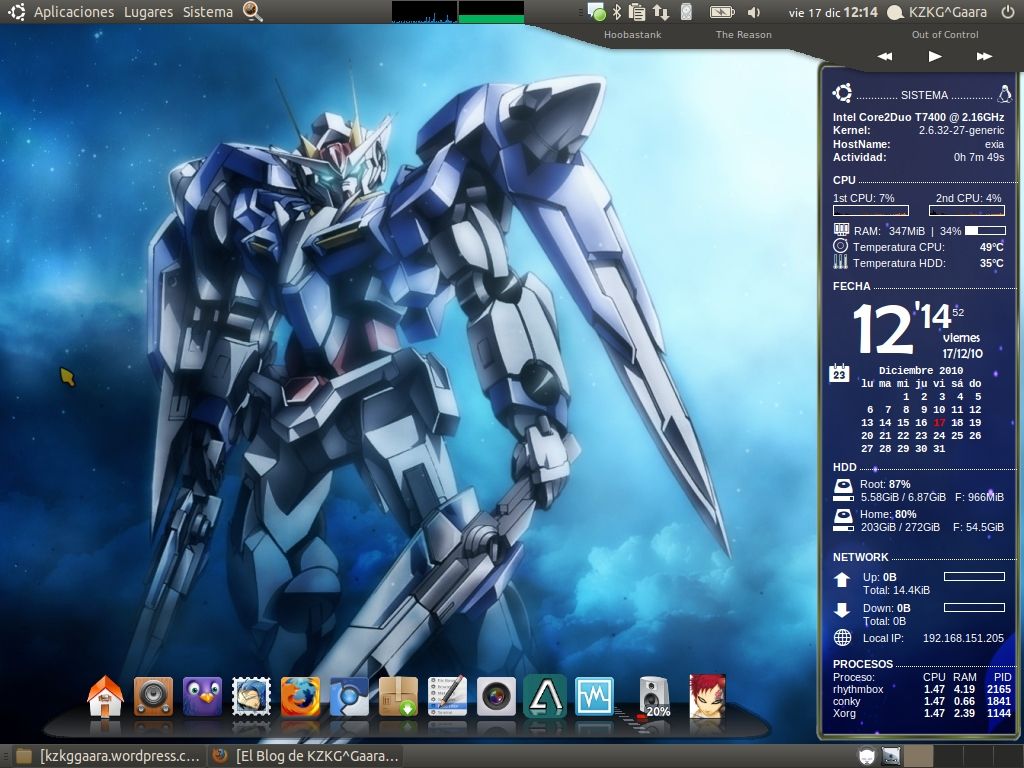Click the Ubuntu logo in top panel

[x=16, y=12]
